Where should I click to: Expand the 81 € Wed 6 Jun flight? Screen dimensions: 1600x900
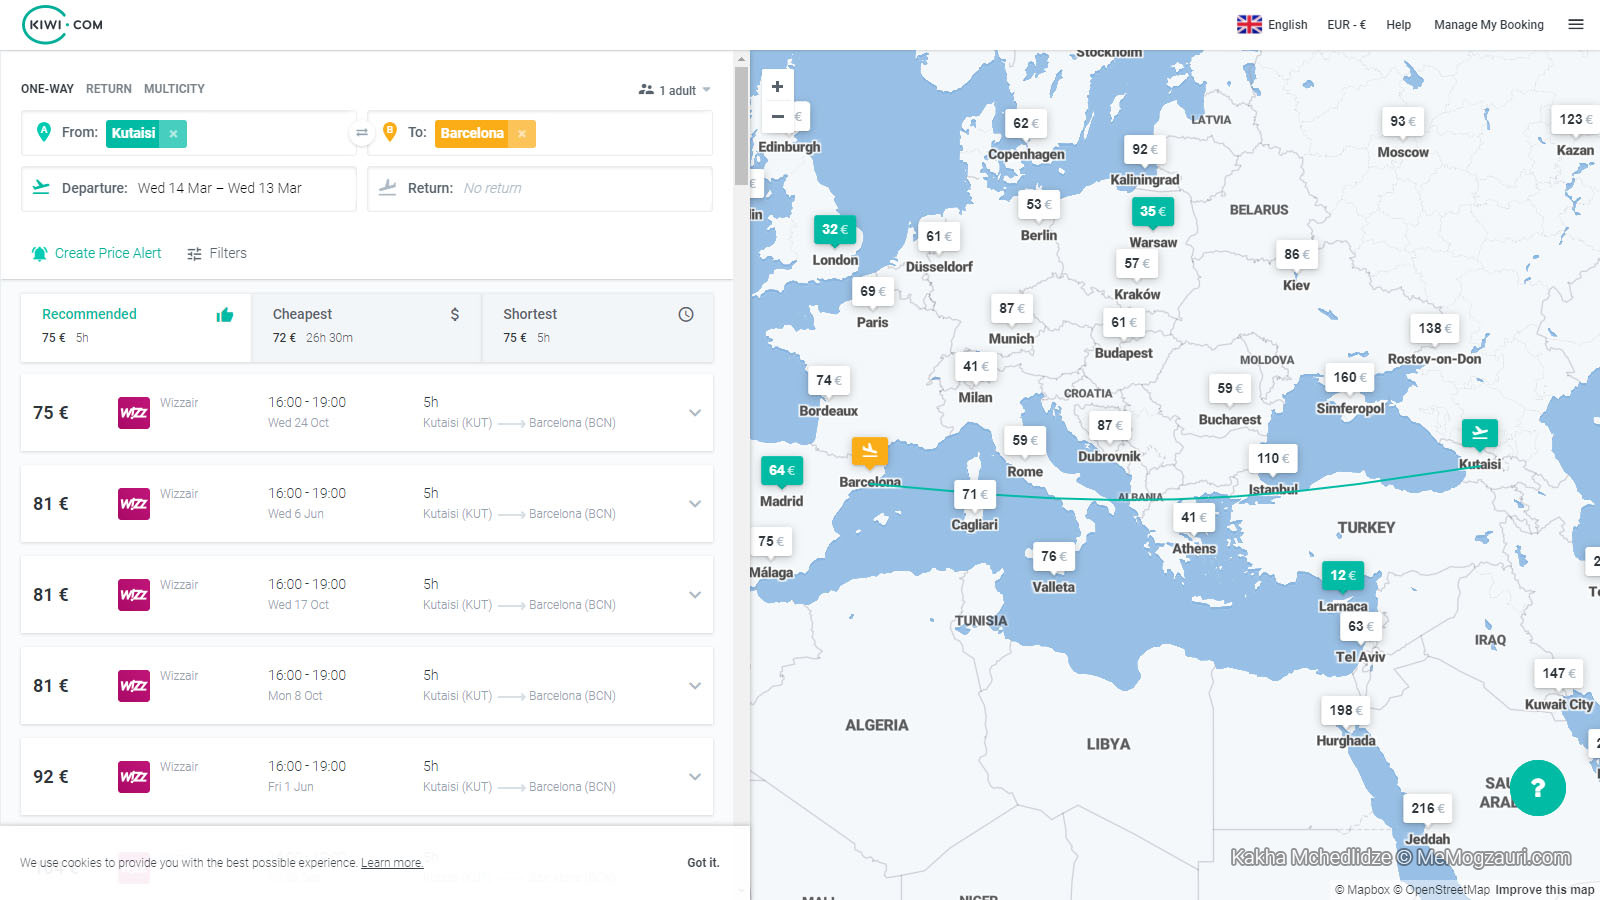695,503
